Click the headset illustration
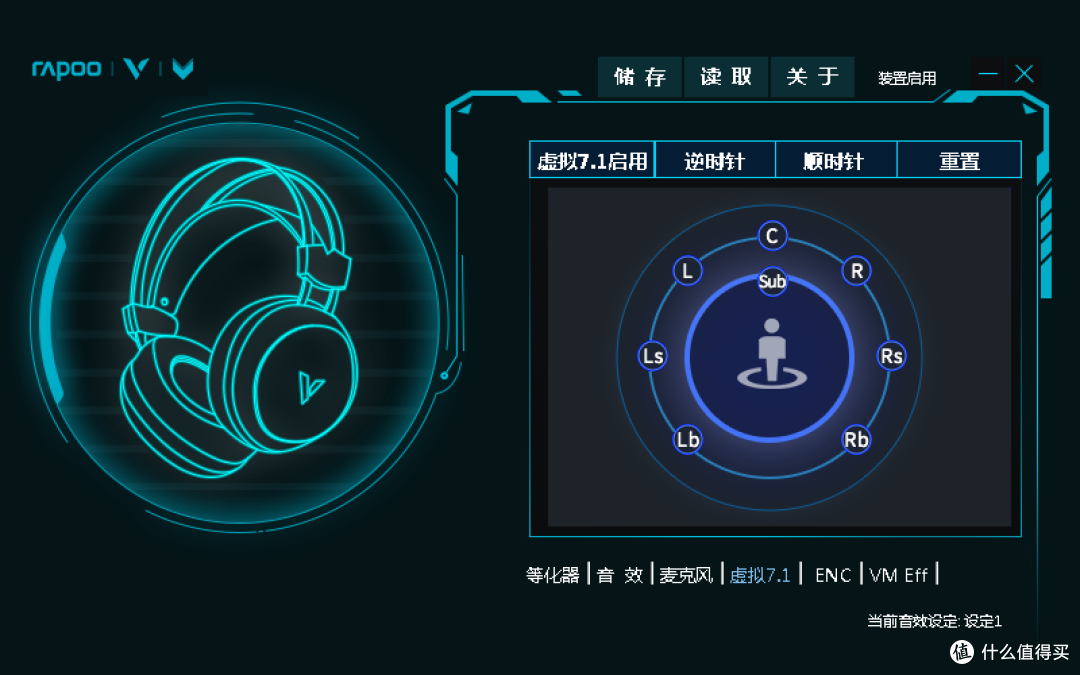This screenshot has height=675, width=1080. [x=239, y=317]
